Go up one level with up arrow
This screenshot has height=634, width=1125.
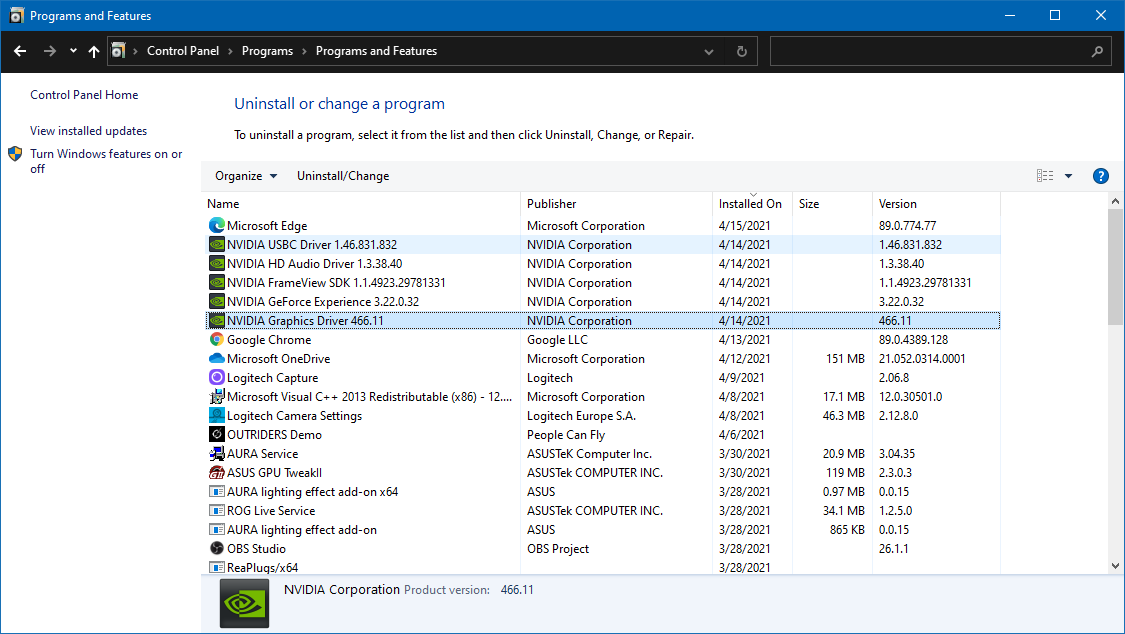tap(94, 51)
